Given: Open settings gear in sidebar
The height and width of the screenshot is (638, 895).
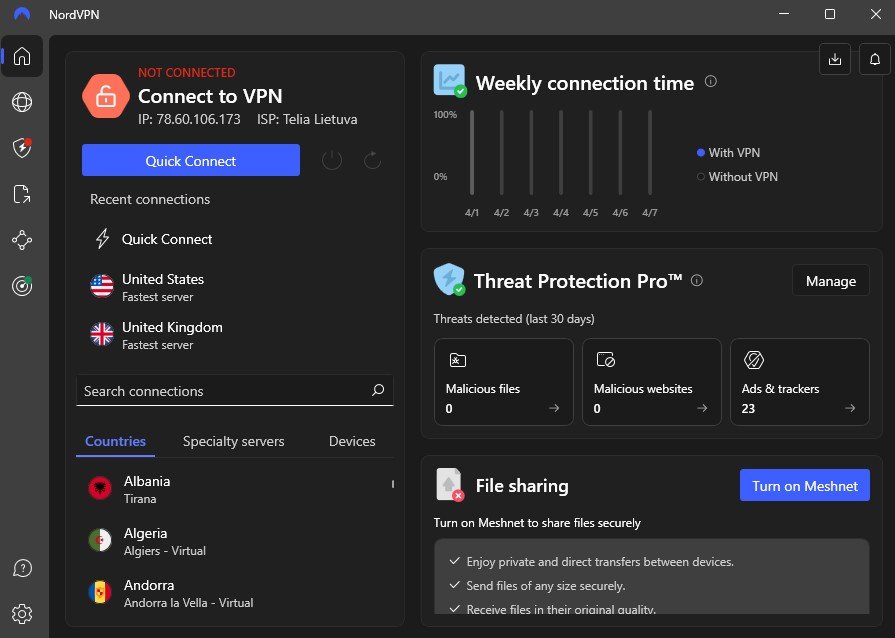Looking at the screenshot, I should click(x=22, y=614).
